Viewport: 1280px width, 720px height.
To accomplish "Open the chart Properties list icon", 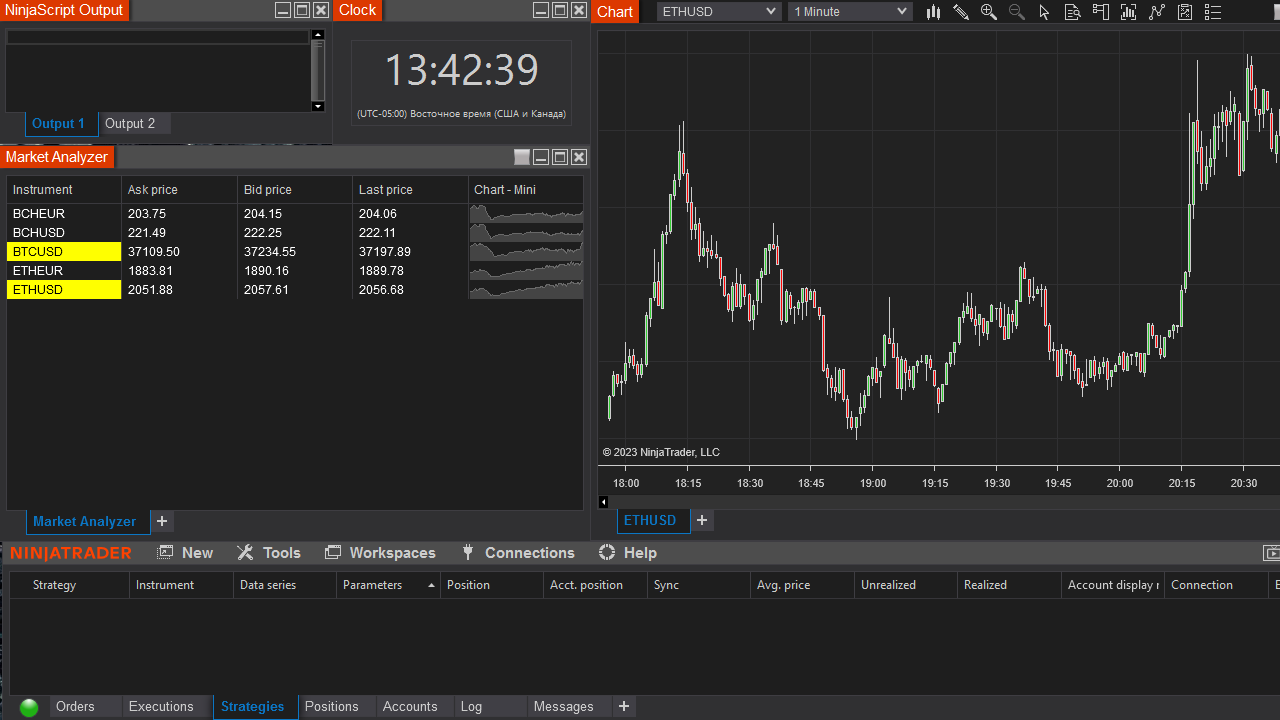I will point(1213,12).
